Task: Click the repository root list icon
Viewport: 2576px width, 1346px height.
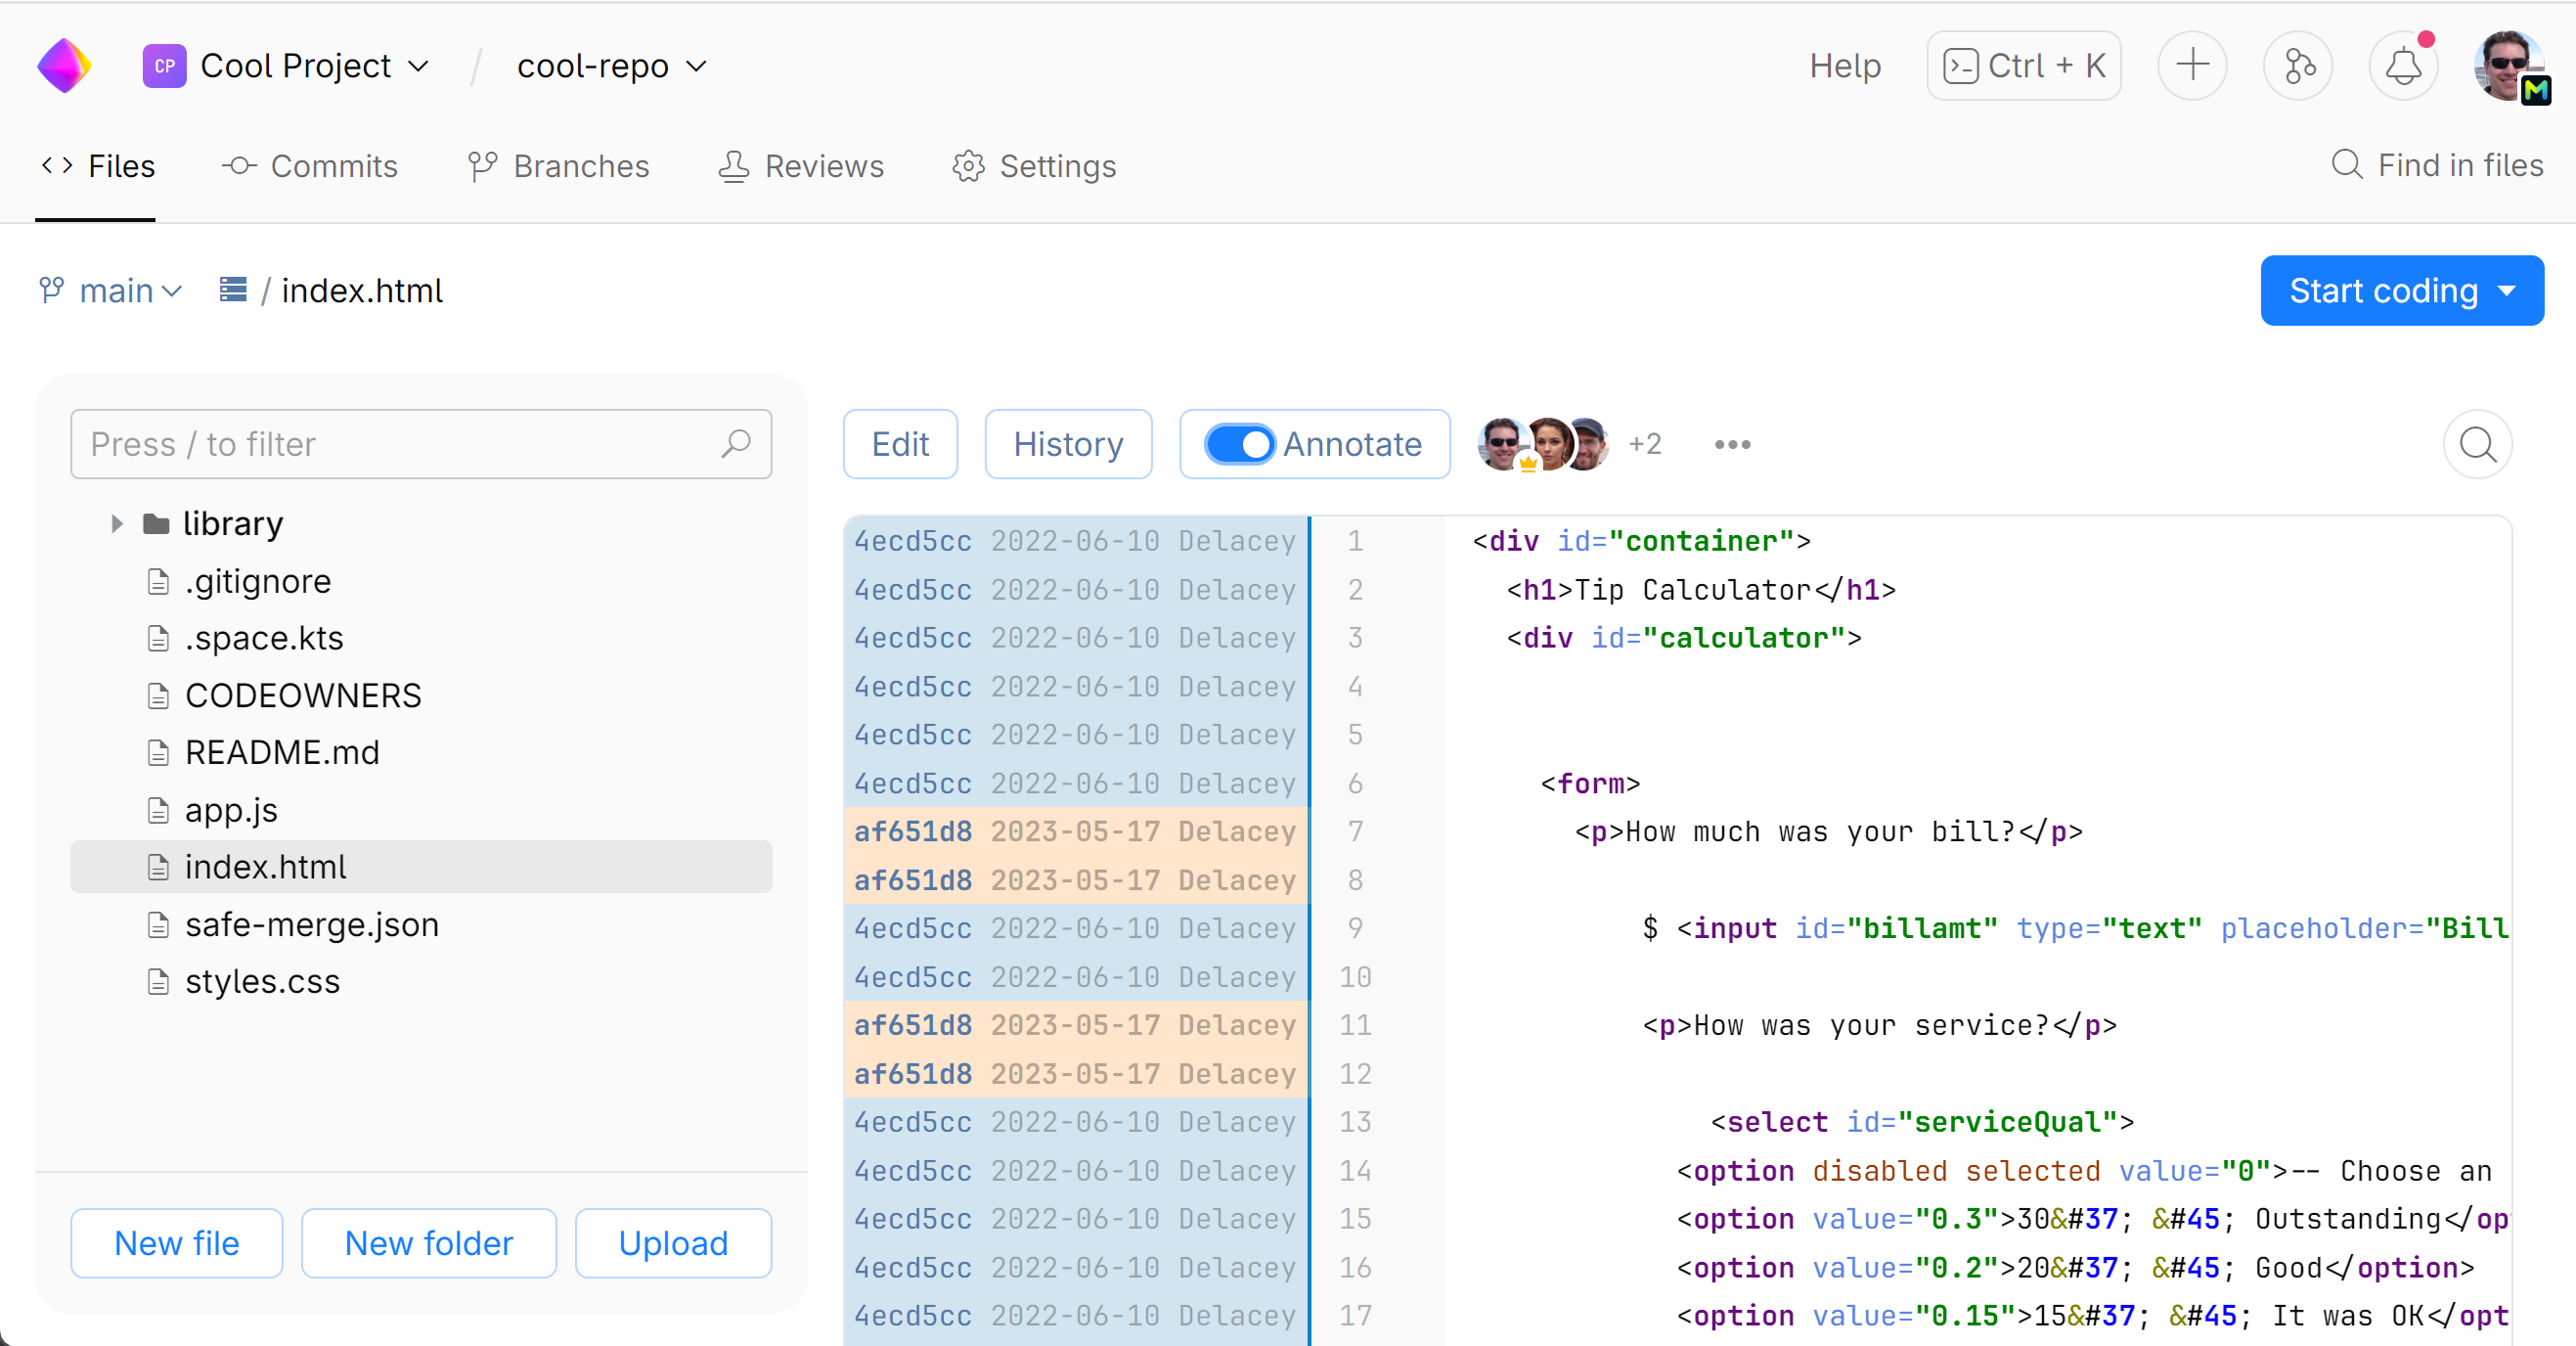Action: (233, 290)
